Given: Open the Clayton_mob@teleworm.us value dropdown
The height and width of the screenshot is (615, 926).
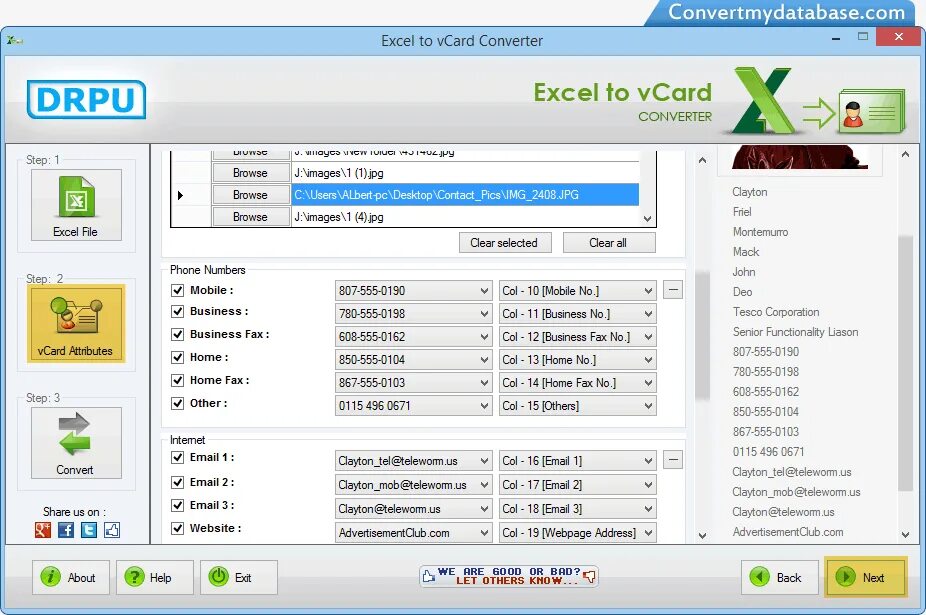Looking at the screenshot, I should (x=413, y=485).
